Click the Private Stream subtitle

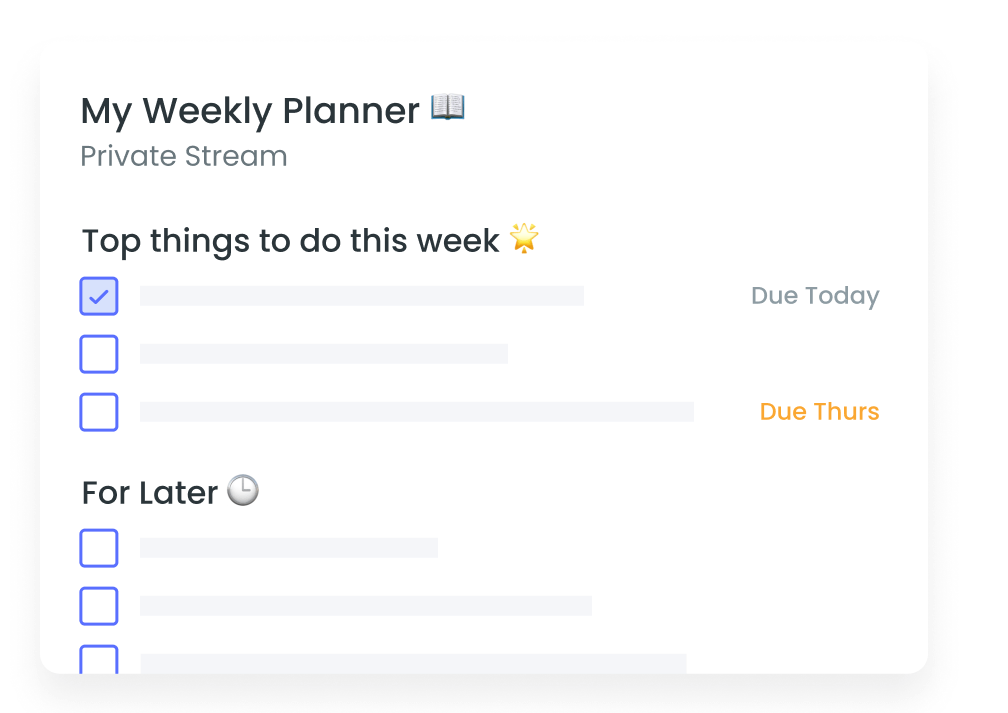[184, 157]
